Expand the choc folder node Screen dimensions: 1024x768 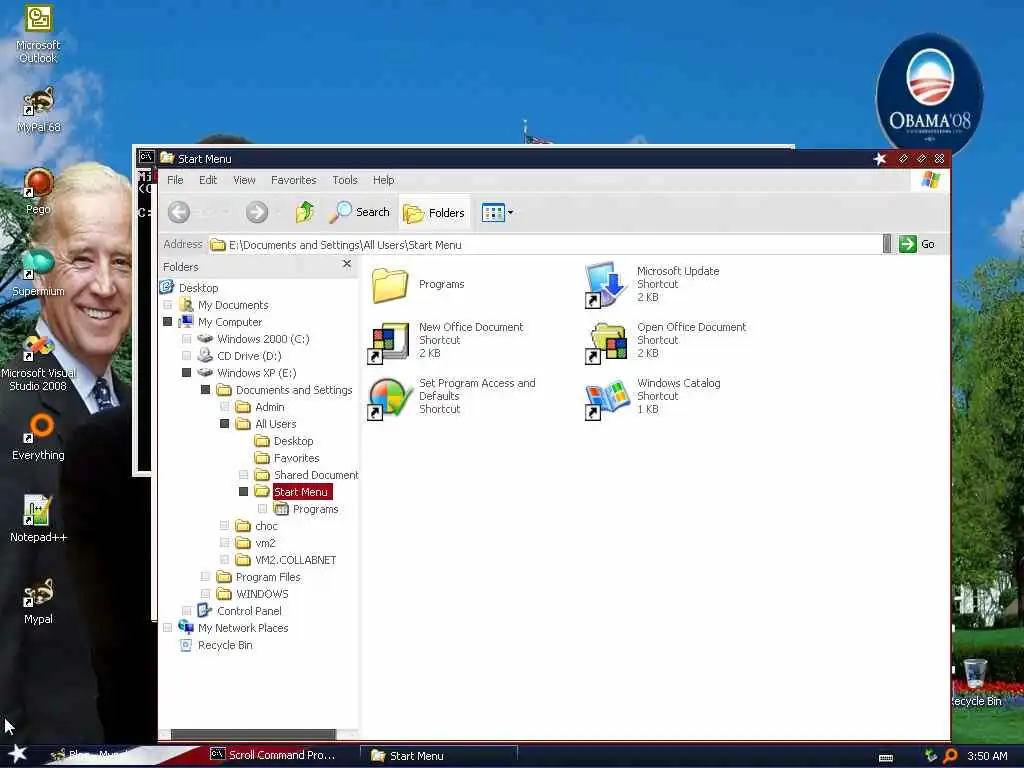(x=225, y=526)
